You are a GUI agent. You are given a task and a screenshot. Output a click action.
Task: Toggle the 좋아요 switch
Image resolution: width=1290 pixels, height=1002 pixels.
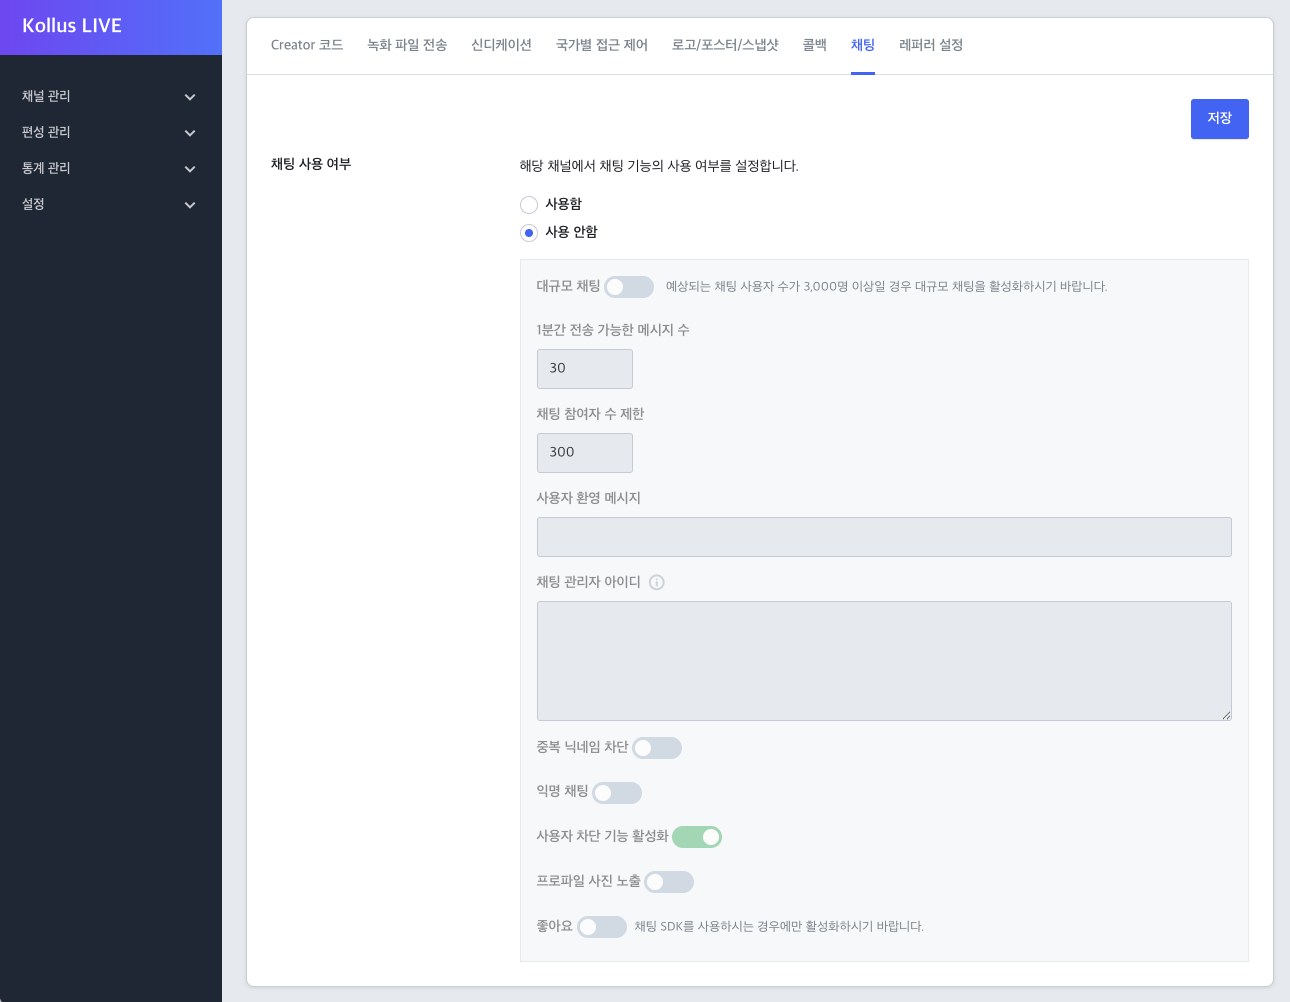(602, 927)
